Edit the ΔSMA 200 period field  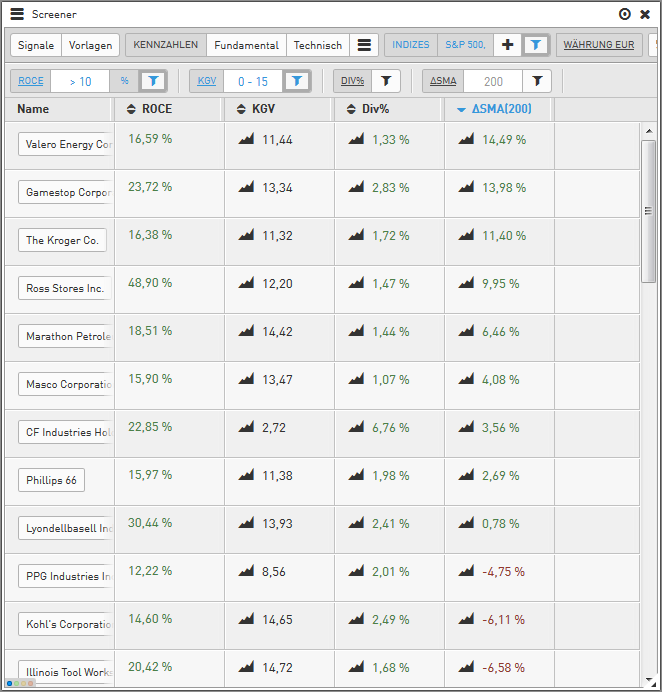493,81
